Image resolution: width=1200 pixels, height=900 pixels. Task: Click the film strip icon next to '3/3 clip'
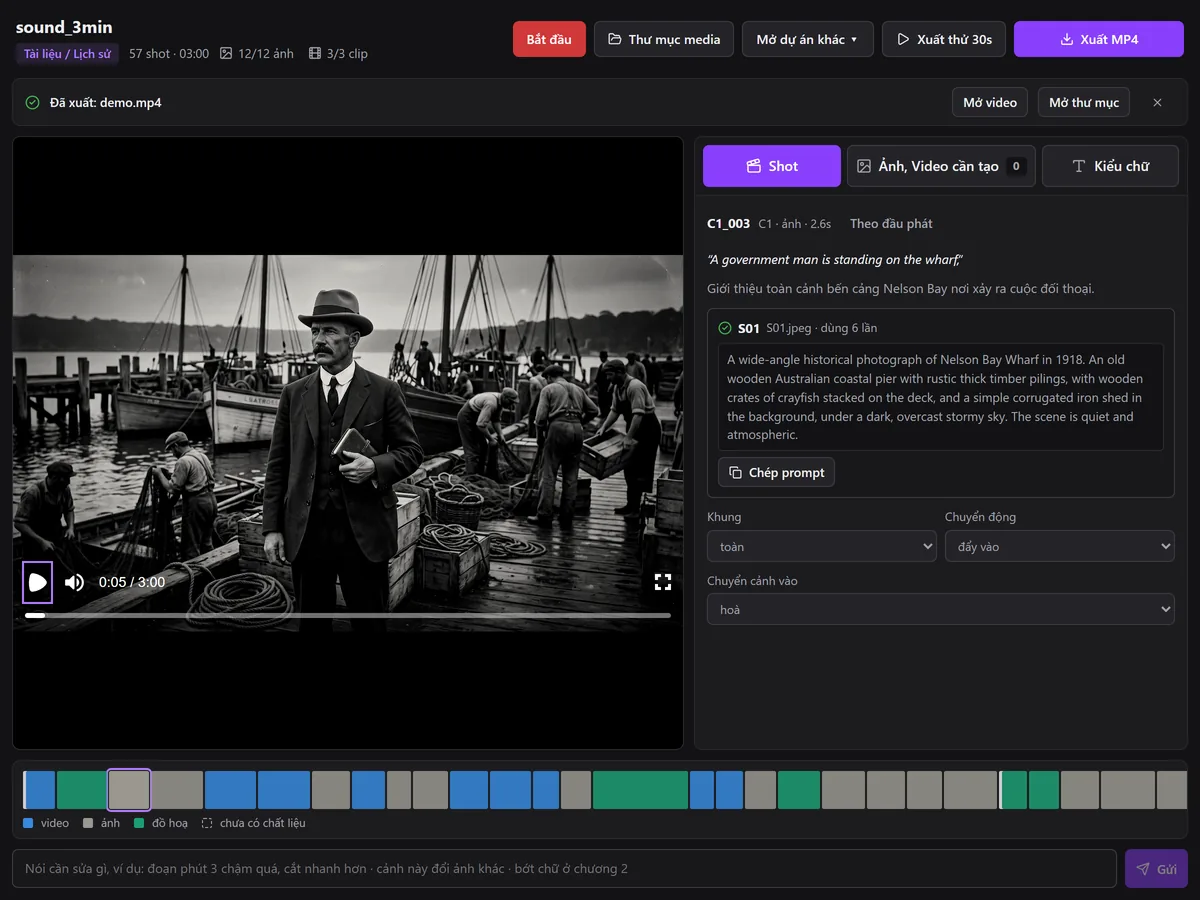click(x=315, y=54)
